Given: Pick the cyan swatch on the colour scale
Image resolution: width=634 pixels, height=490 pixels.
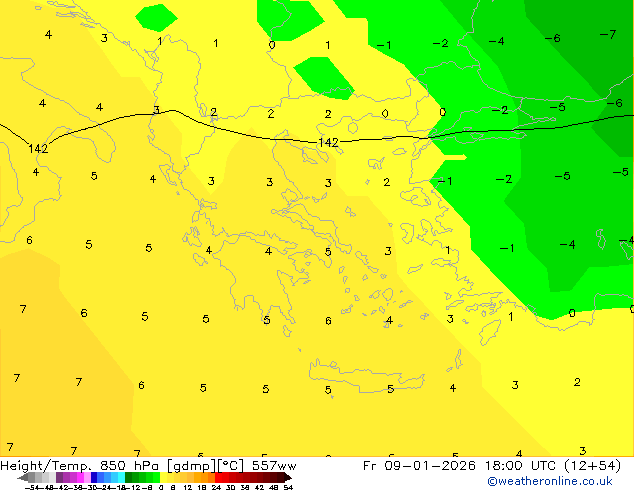Looking at the screenshot, I should tap(122, 478).
